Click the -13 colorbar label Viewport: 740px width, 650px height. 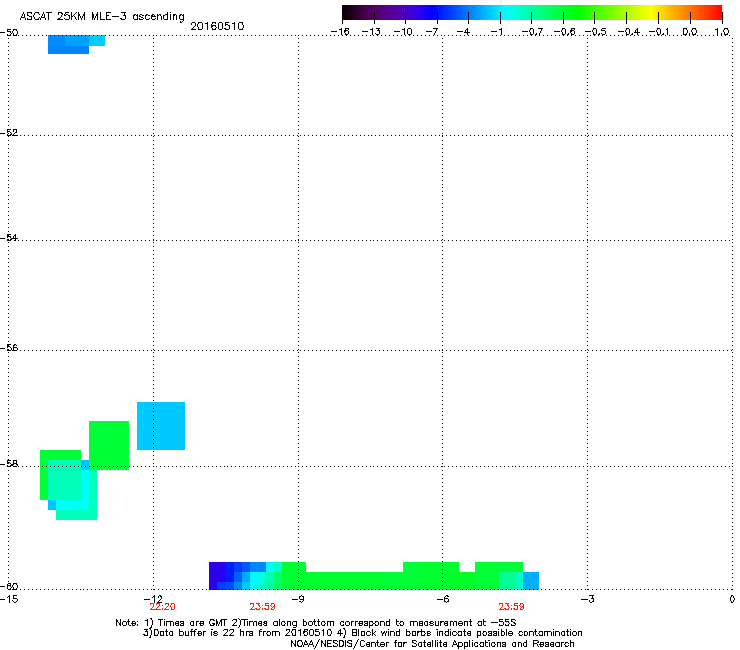[371, 32]
